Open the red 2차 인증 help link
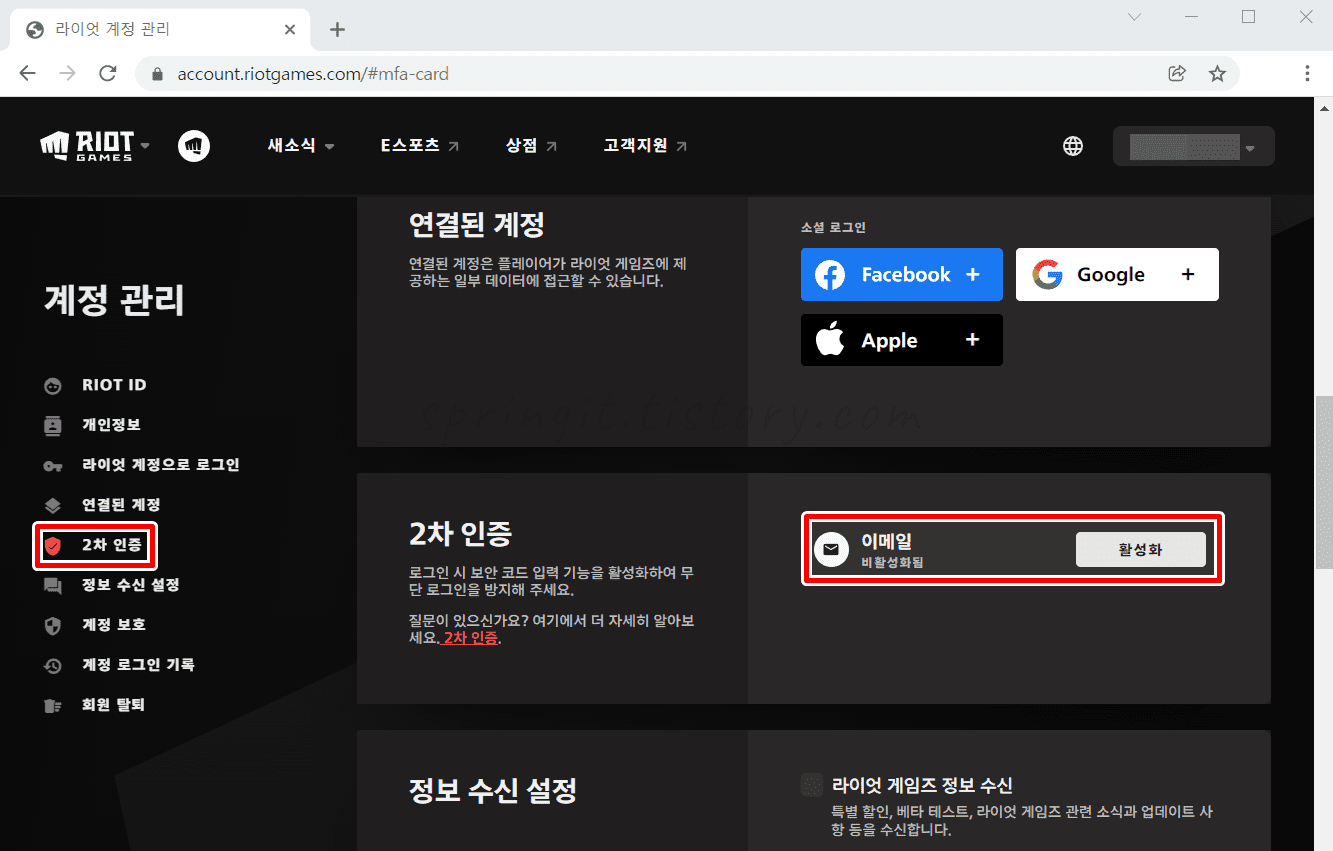 pyautogui.click(x=471, y=638)
